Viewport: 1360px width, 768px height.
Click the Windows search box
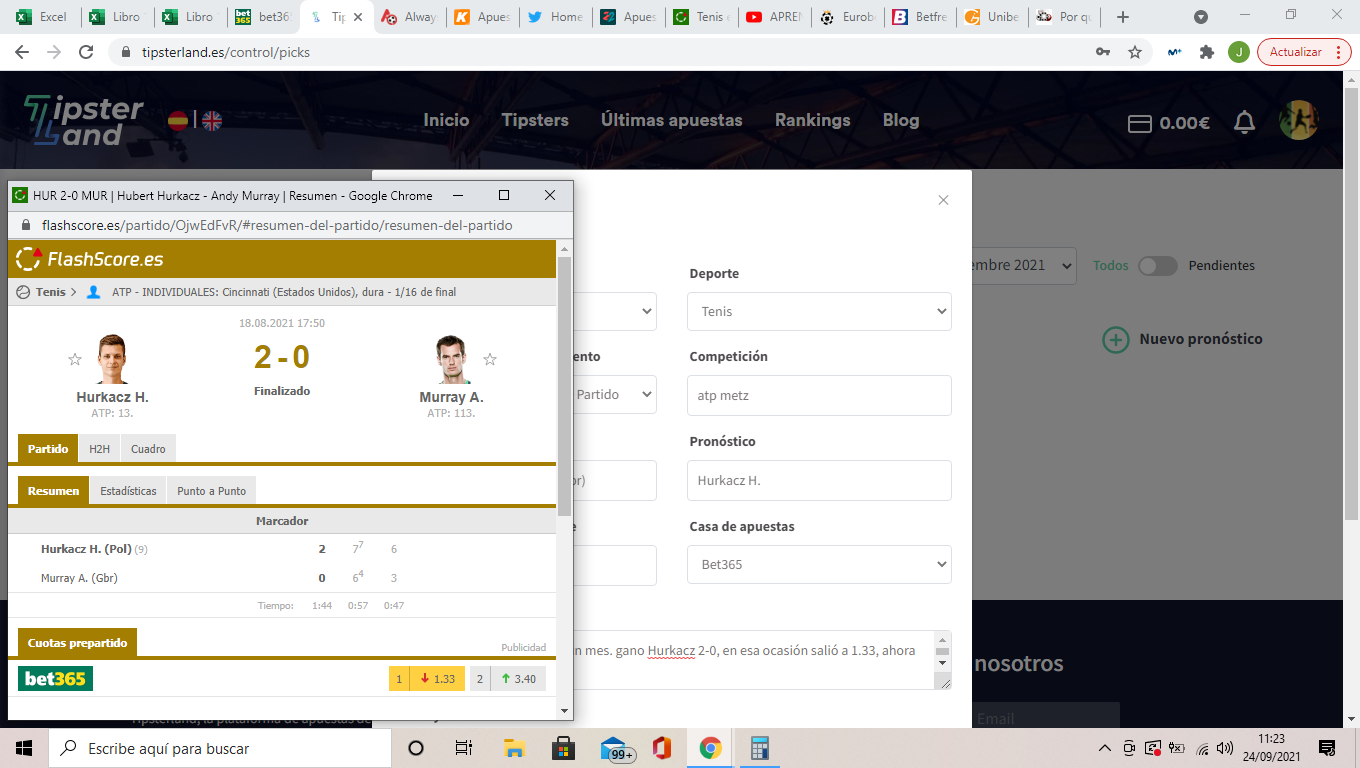219,748
